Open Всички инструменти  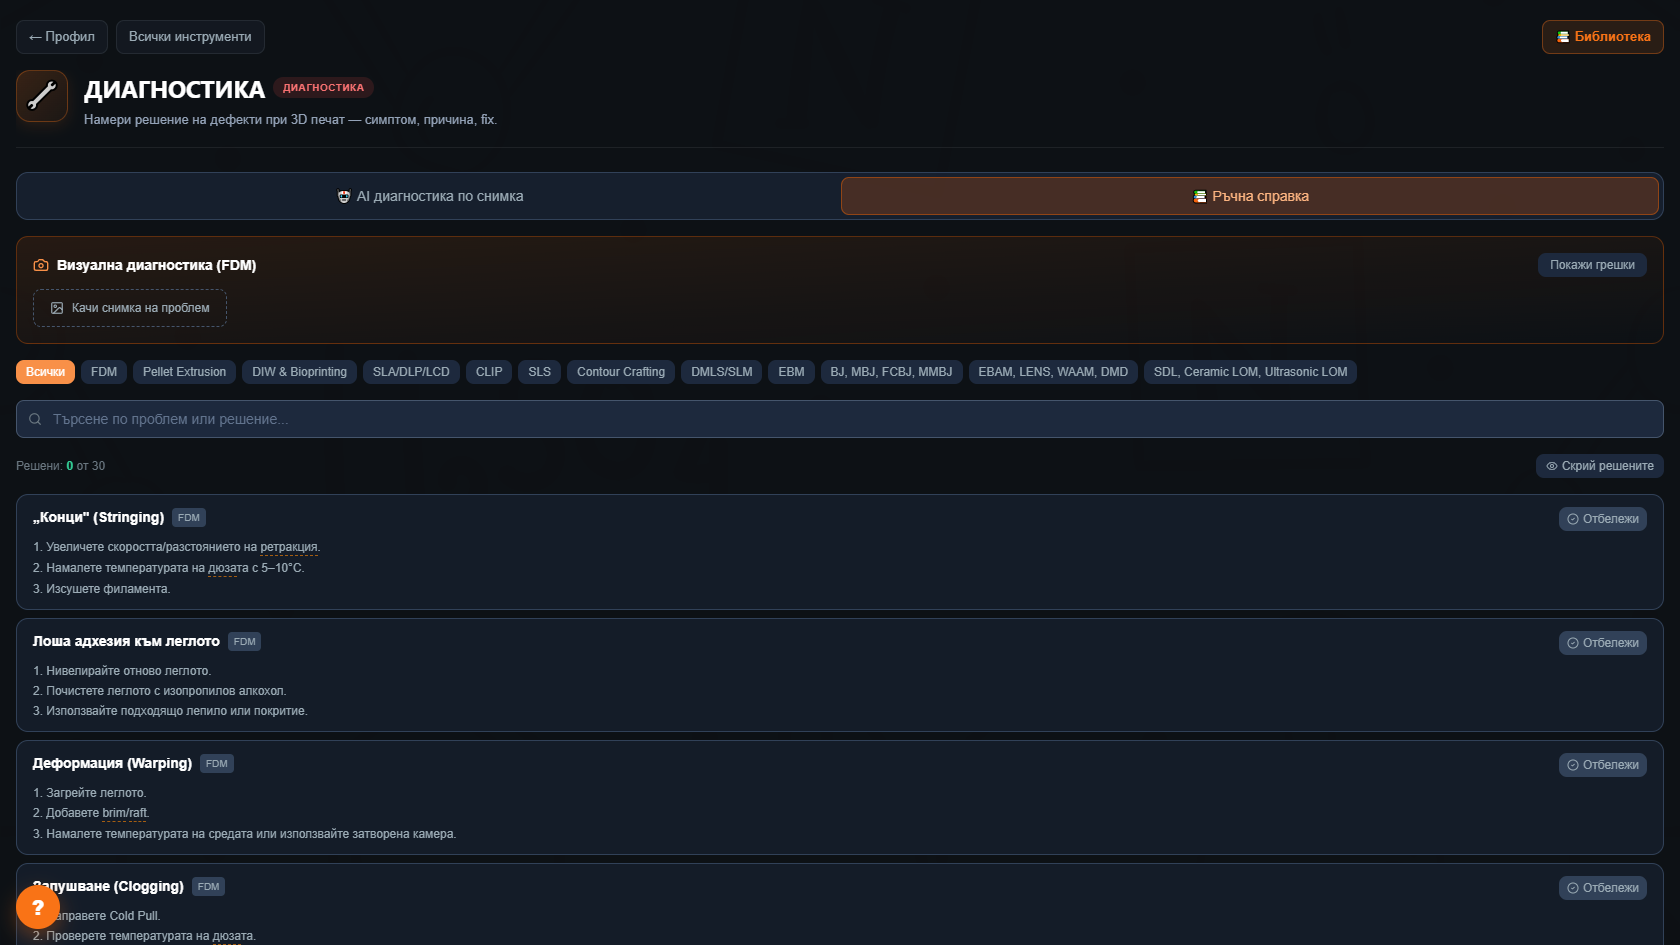point(190,37)
